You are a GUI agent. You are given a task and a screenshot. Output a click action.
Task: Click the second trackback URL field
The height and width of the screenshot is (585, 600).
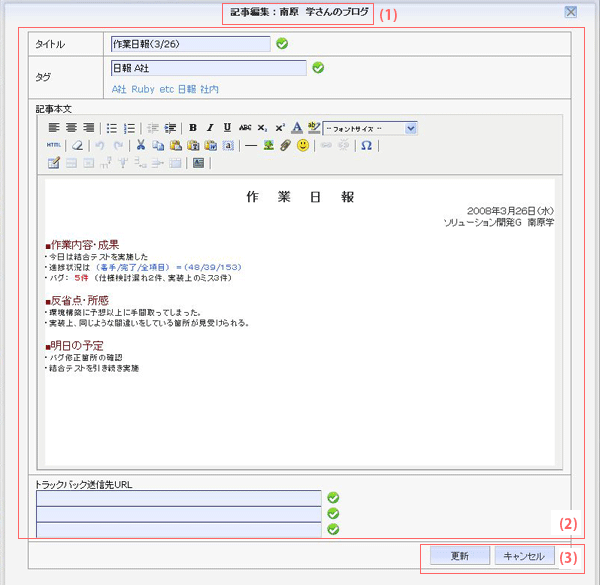click(x=179, y=514)
